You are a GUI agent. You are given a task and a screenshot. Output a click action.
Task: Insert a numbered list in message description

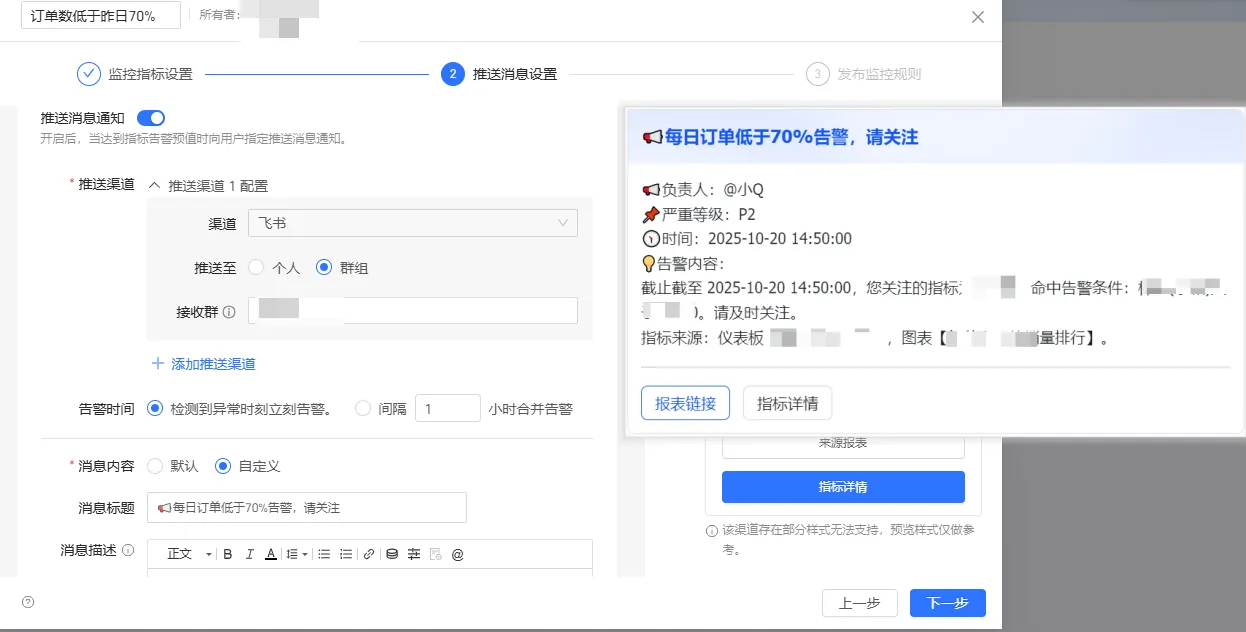(x=345, y=553)
